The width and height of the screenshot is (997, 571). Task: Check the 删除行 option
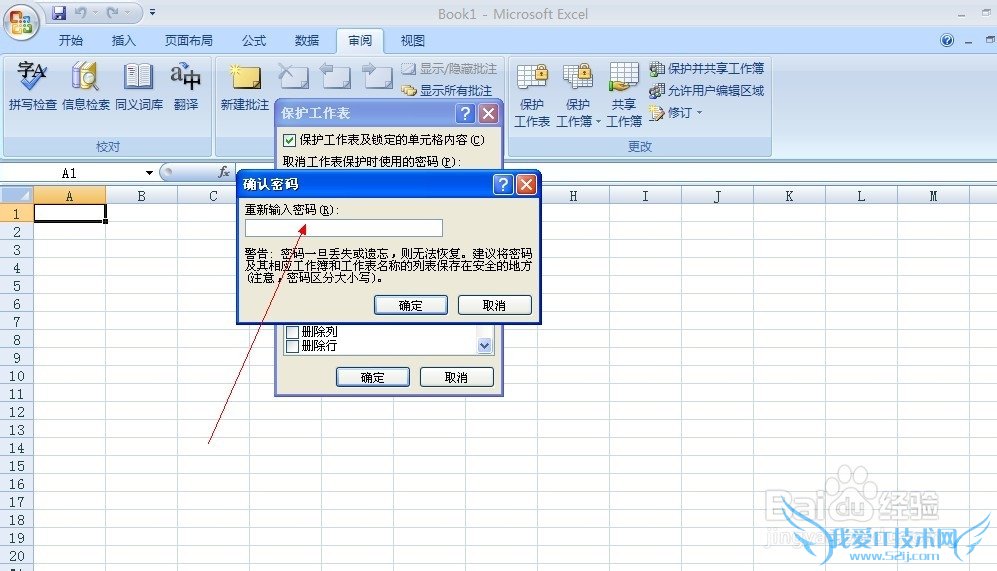click(292, 346)
